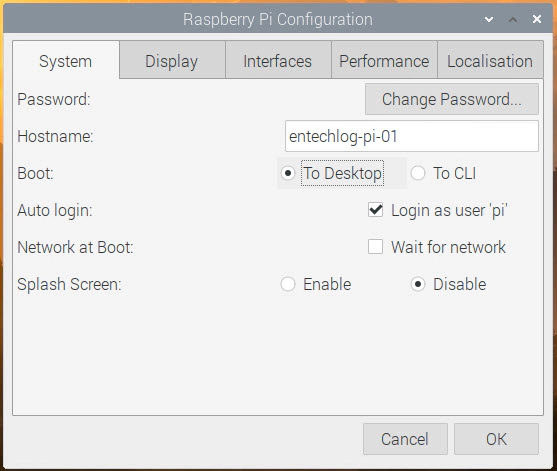Click the Boot: label

35,173
